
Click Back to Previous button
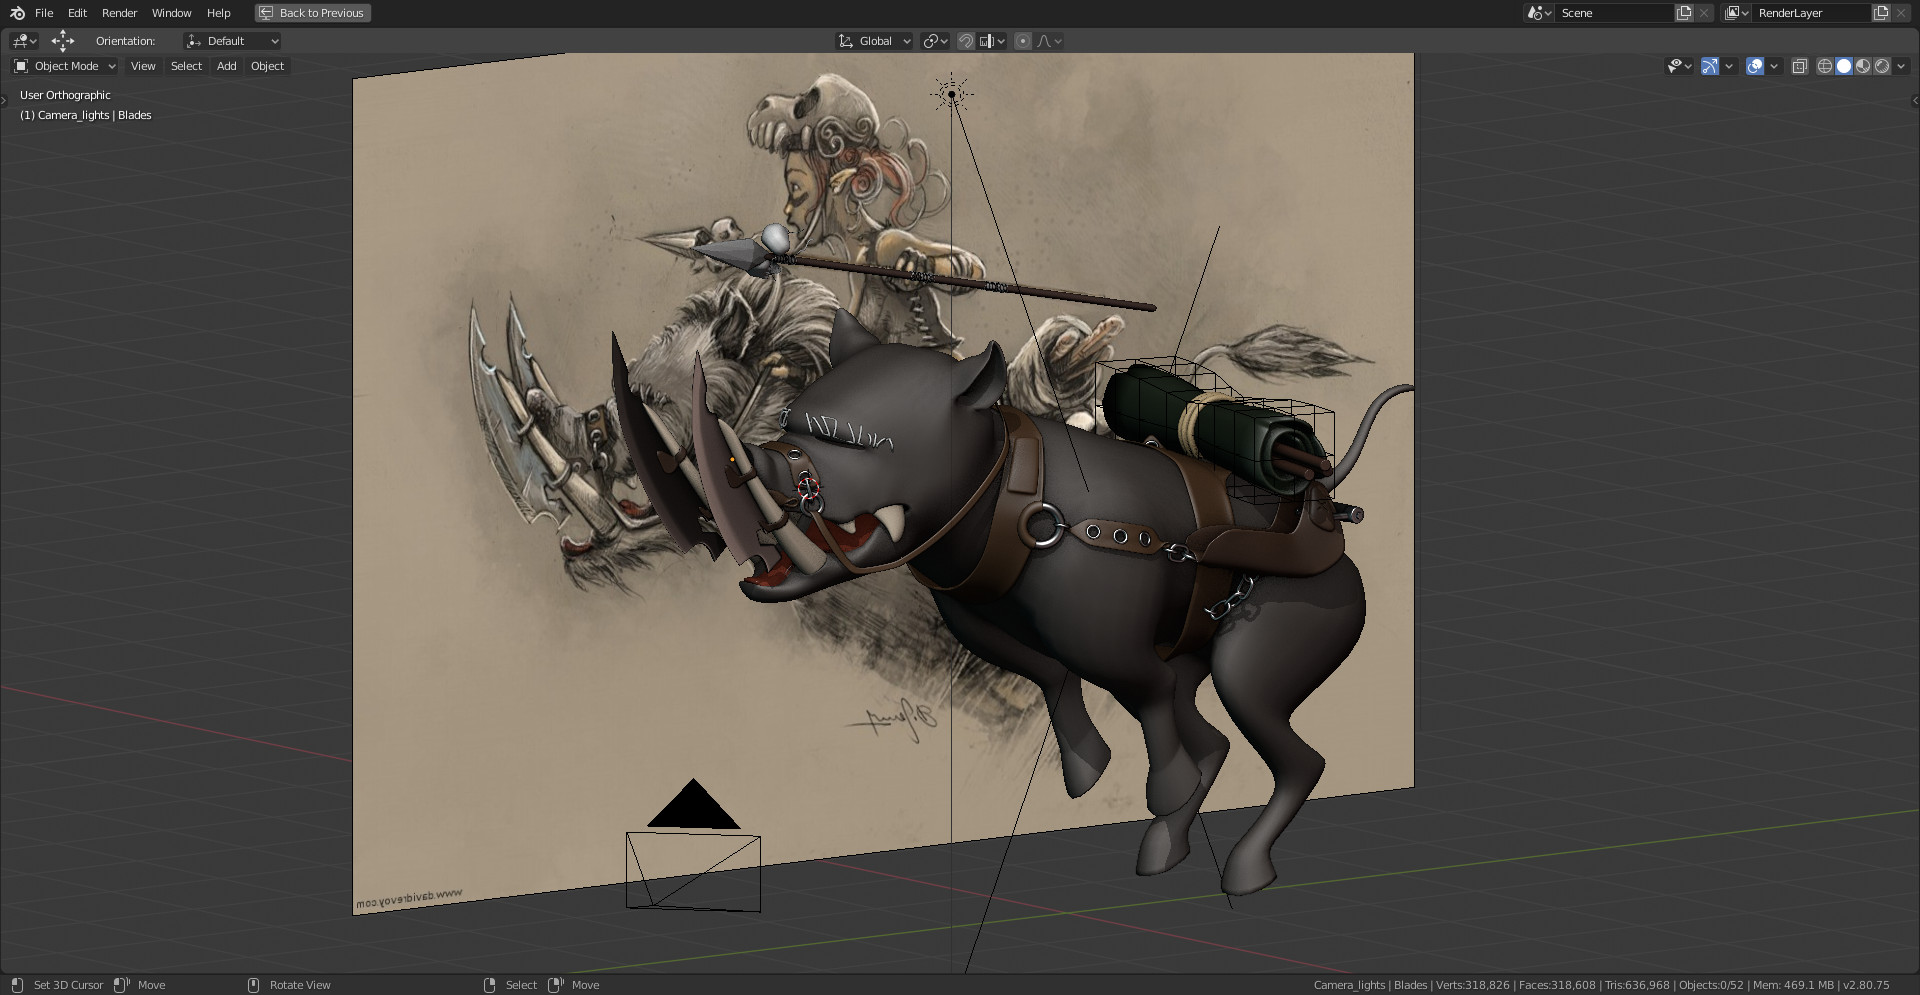tap(312, 13)
